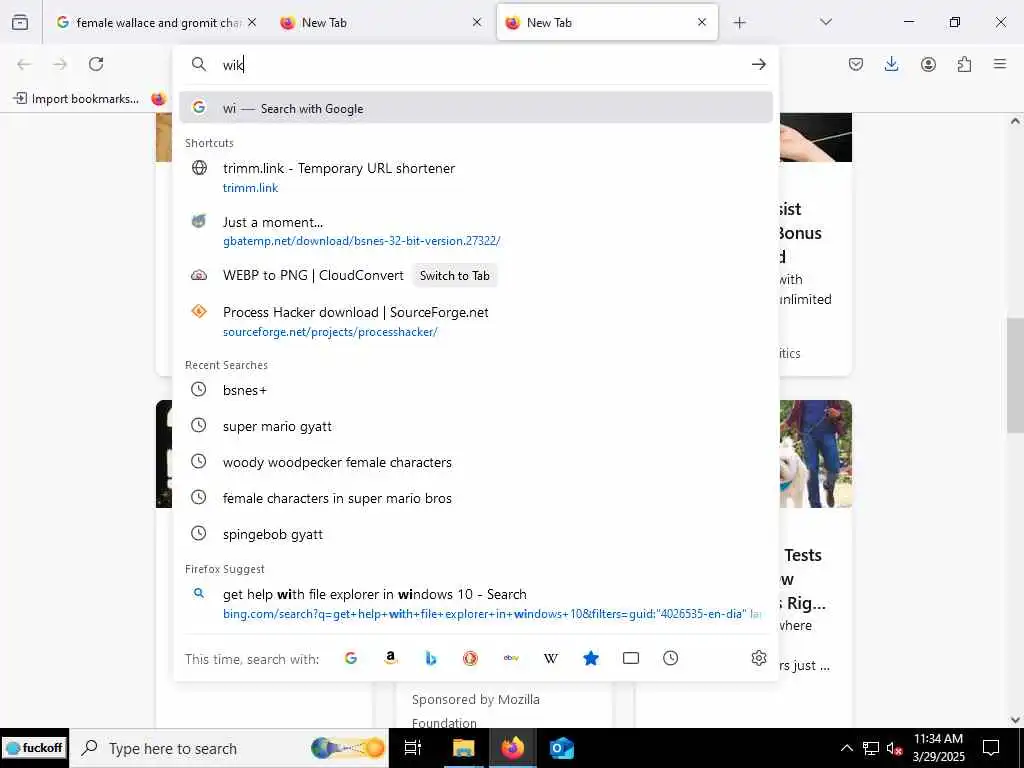Open the Firefox account menu

tap(928, 64)
